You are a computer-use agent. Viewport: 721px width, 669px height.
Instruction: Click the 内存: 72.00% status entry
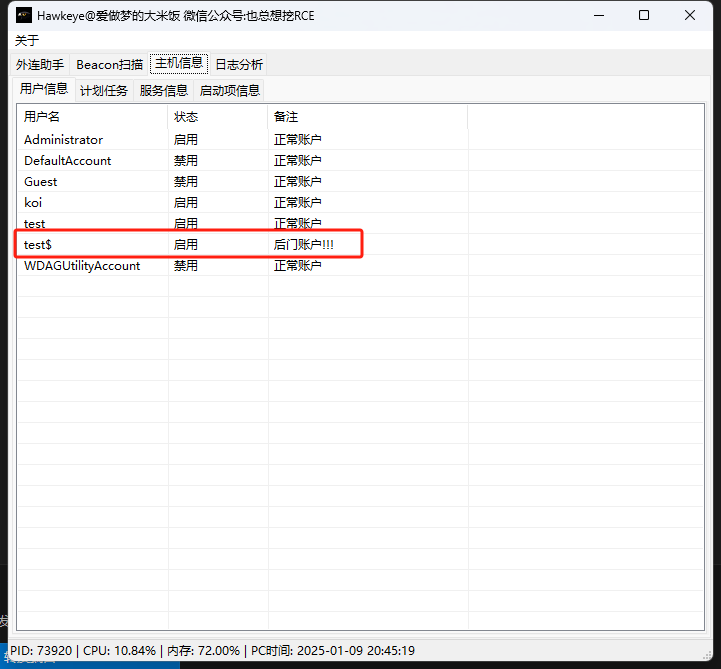(203, 651)
